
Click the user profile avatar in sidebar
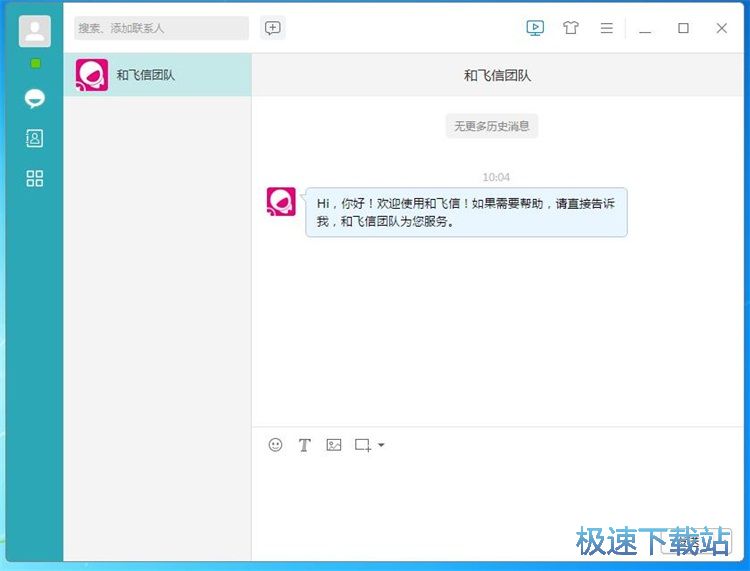[x=35, y=31]
